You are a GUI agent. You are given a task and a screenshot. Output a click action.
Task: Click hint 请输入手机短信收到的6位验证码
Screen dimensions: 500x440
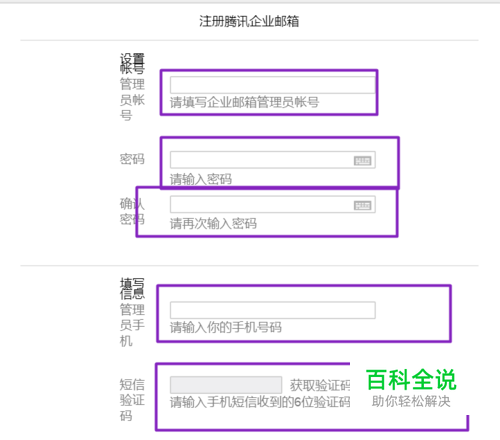click(260, 402)
